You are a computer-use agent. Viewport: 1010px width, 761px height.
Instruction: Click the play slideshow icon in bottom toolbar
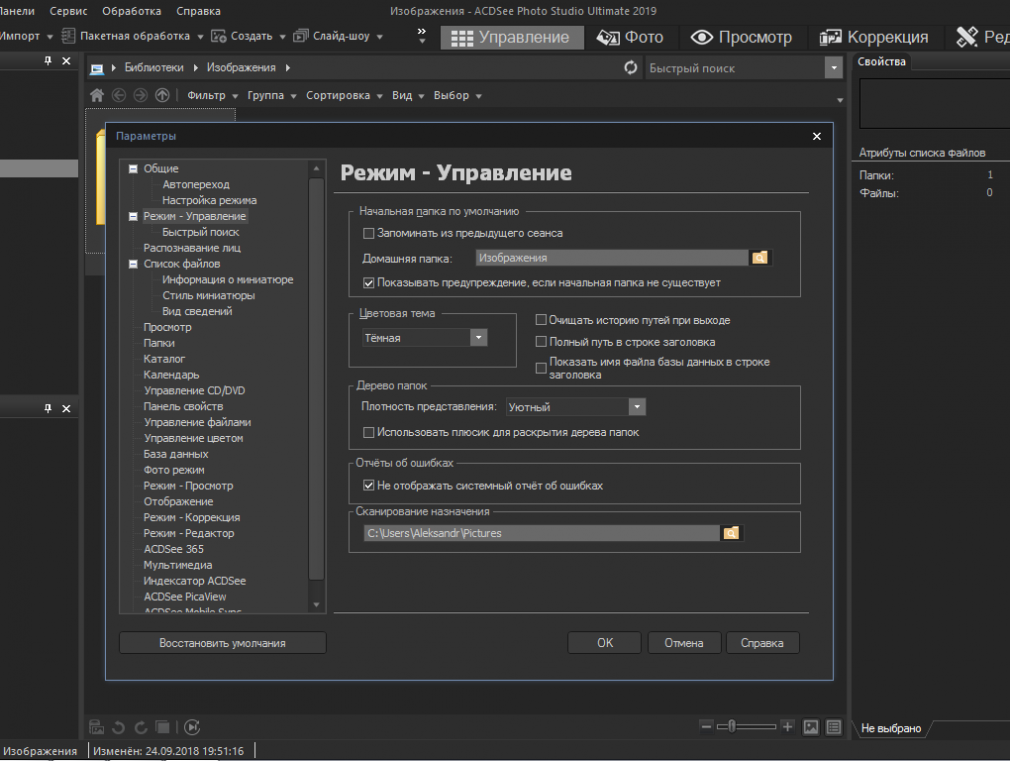click(x=192, y=727)
